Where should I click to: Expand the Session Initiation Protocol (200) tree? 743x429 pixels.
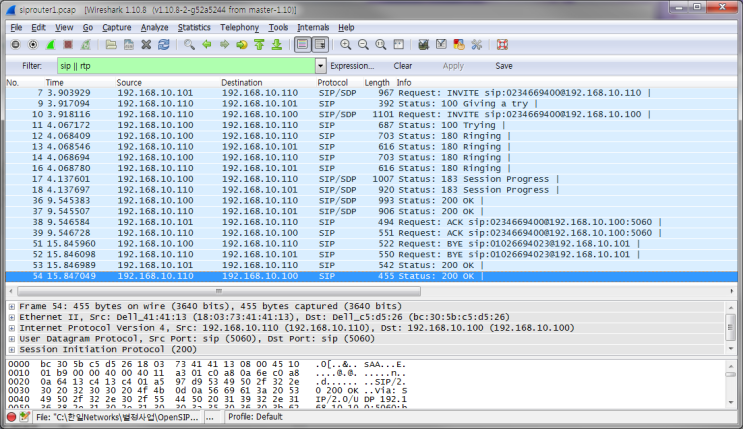(x=11, y=349)
